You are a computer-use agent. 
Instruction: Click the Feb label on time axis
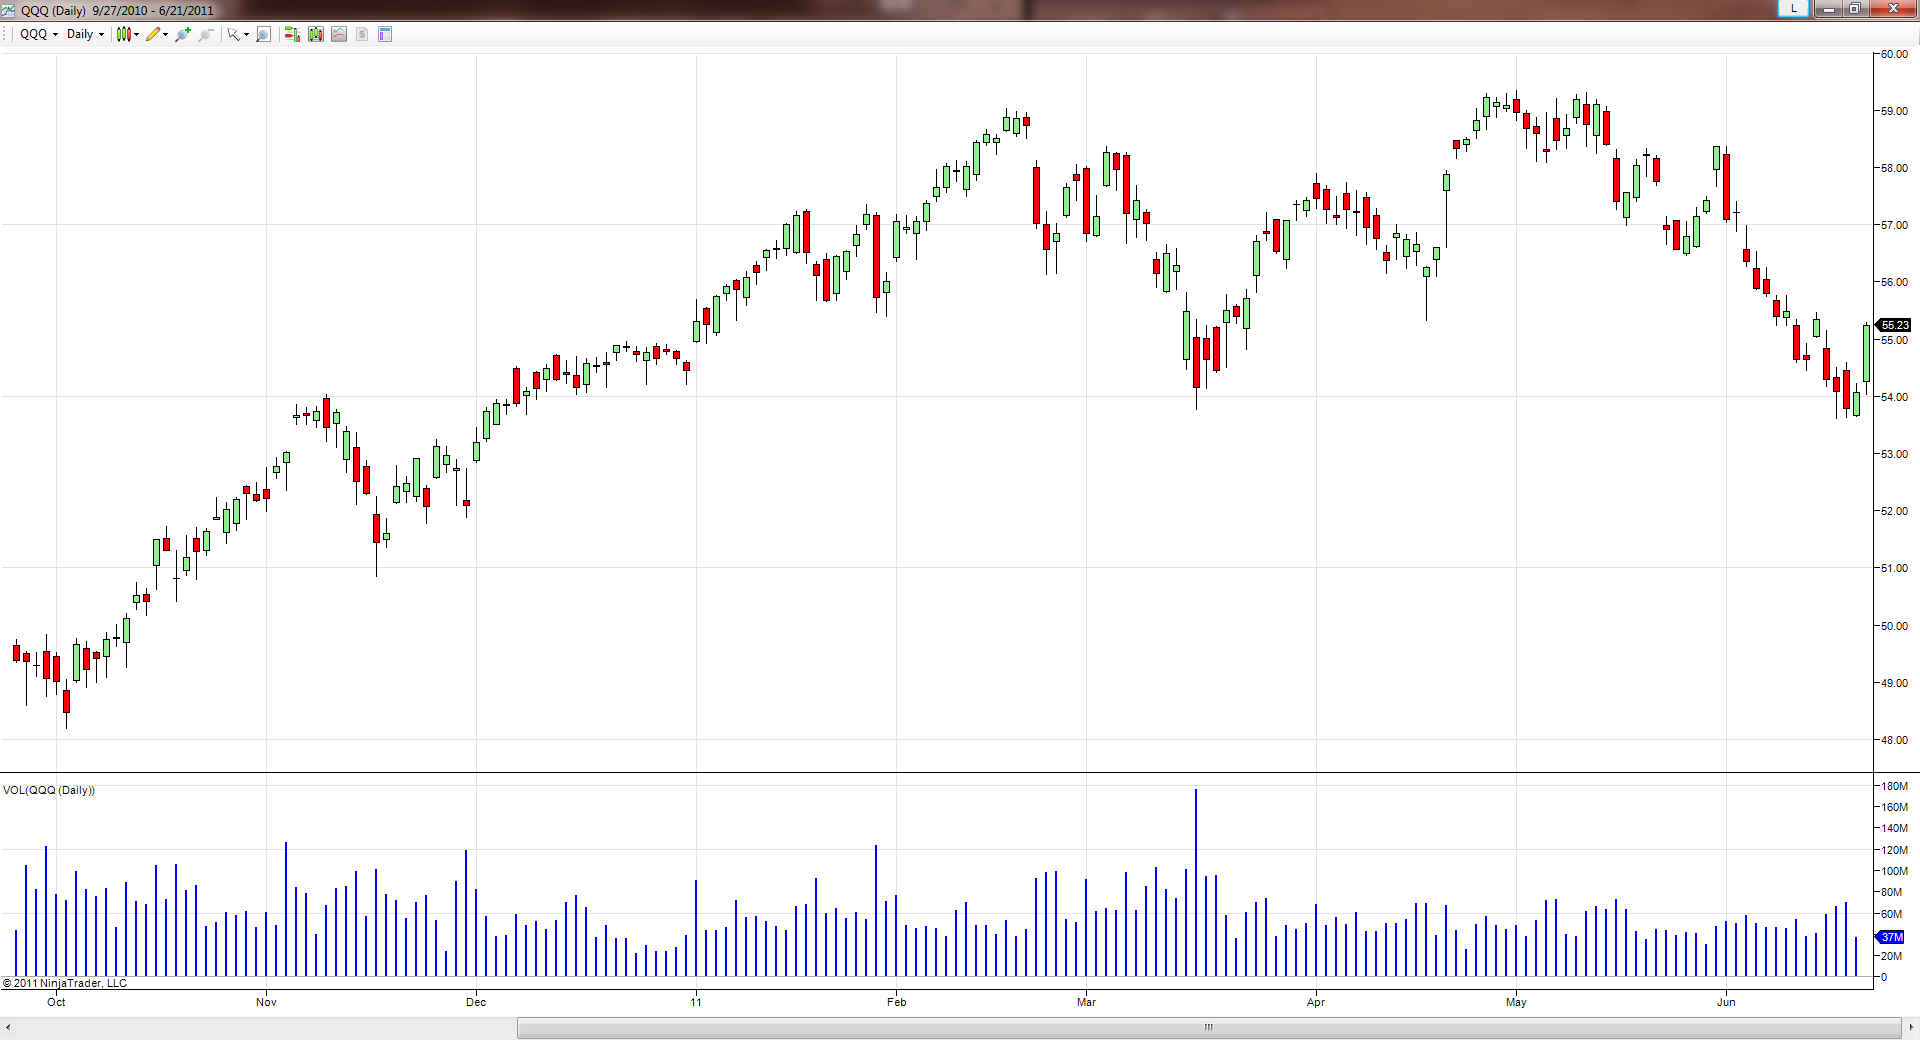pyautogui.click(x=896, y=1002)
